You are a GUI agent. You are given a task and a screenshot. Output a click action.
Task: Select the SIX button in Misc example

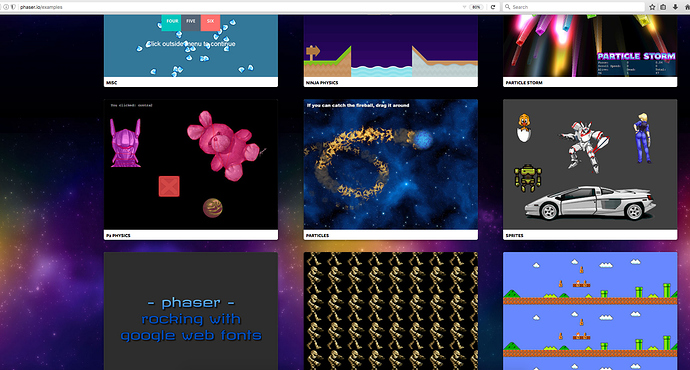pyautogui.click(x=210, y=22)
